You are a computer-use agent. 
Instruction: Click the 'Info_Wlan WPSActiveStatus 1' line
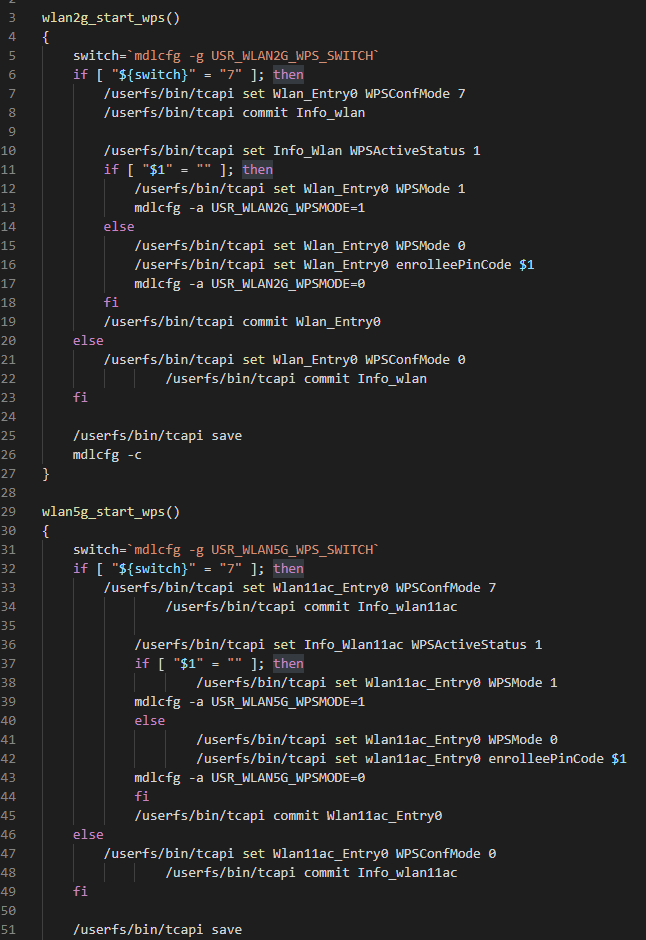tap(292, 150)
